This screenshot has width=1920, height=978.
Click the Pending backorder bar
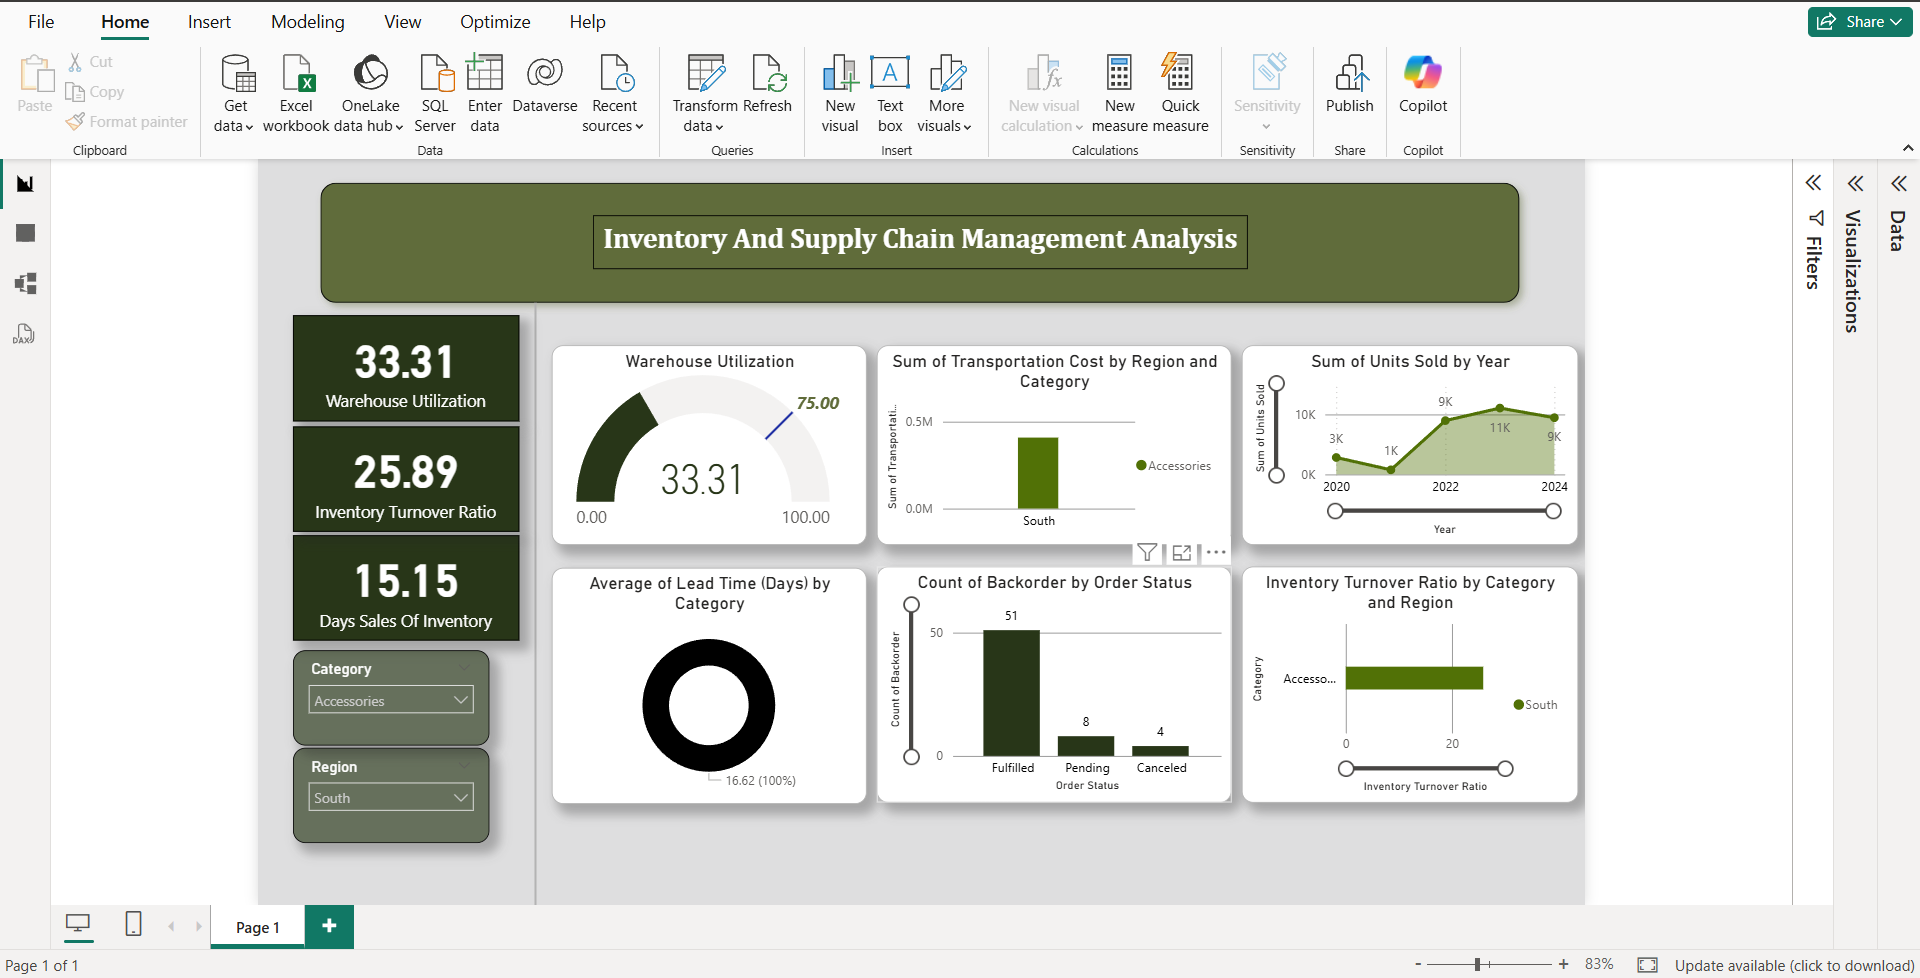tap(1086, 746)
